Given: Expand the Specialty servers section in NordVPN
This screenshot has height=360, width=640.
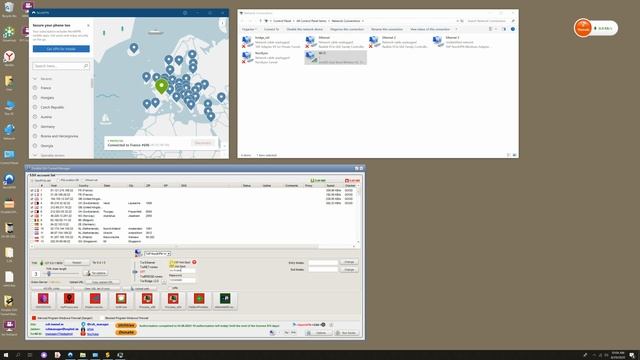Looking at the screenshot, I should point(35,155).
